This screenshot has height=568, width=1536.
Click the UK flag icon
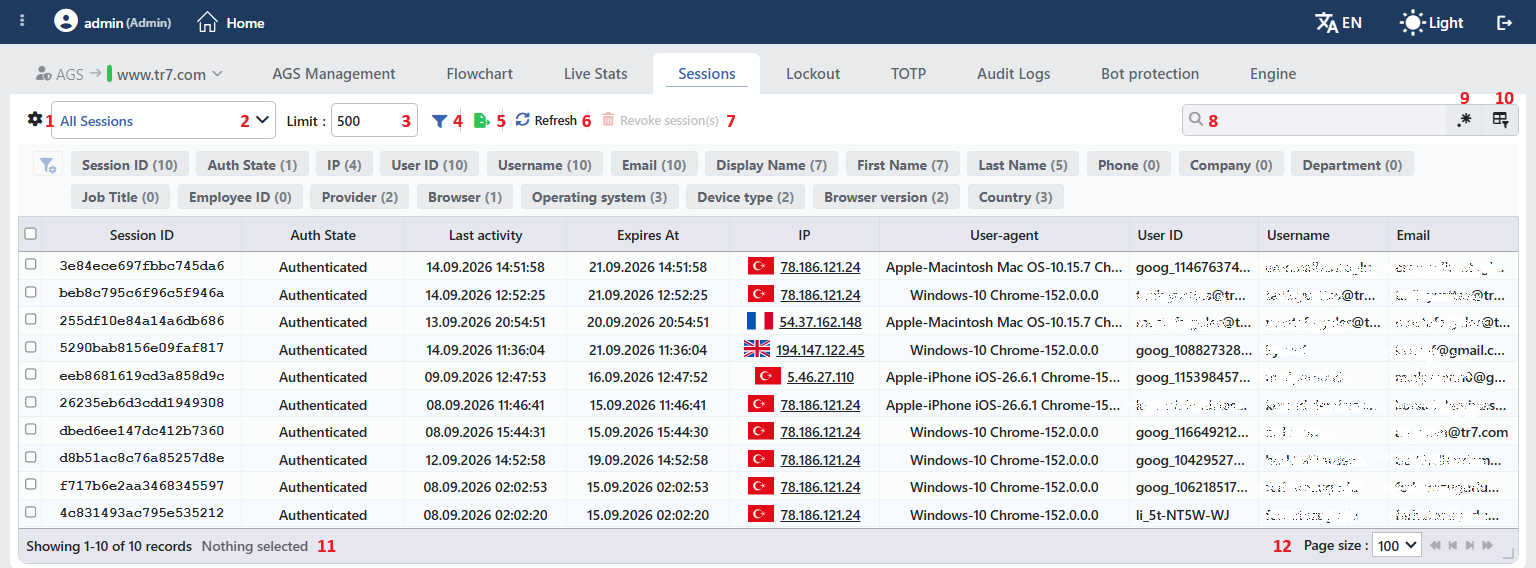[757, 349]
